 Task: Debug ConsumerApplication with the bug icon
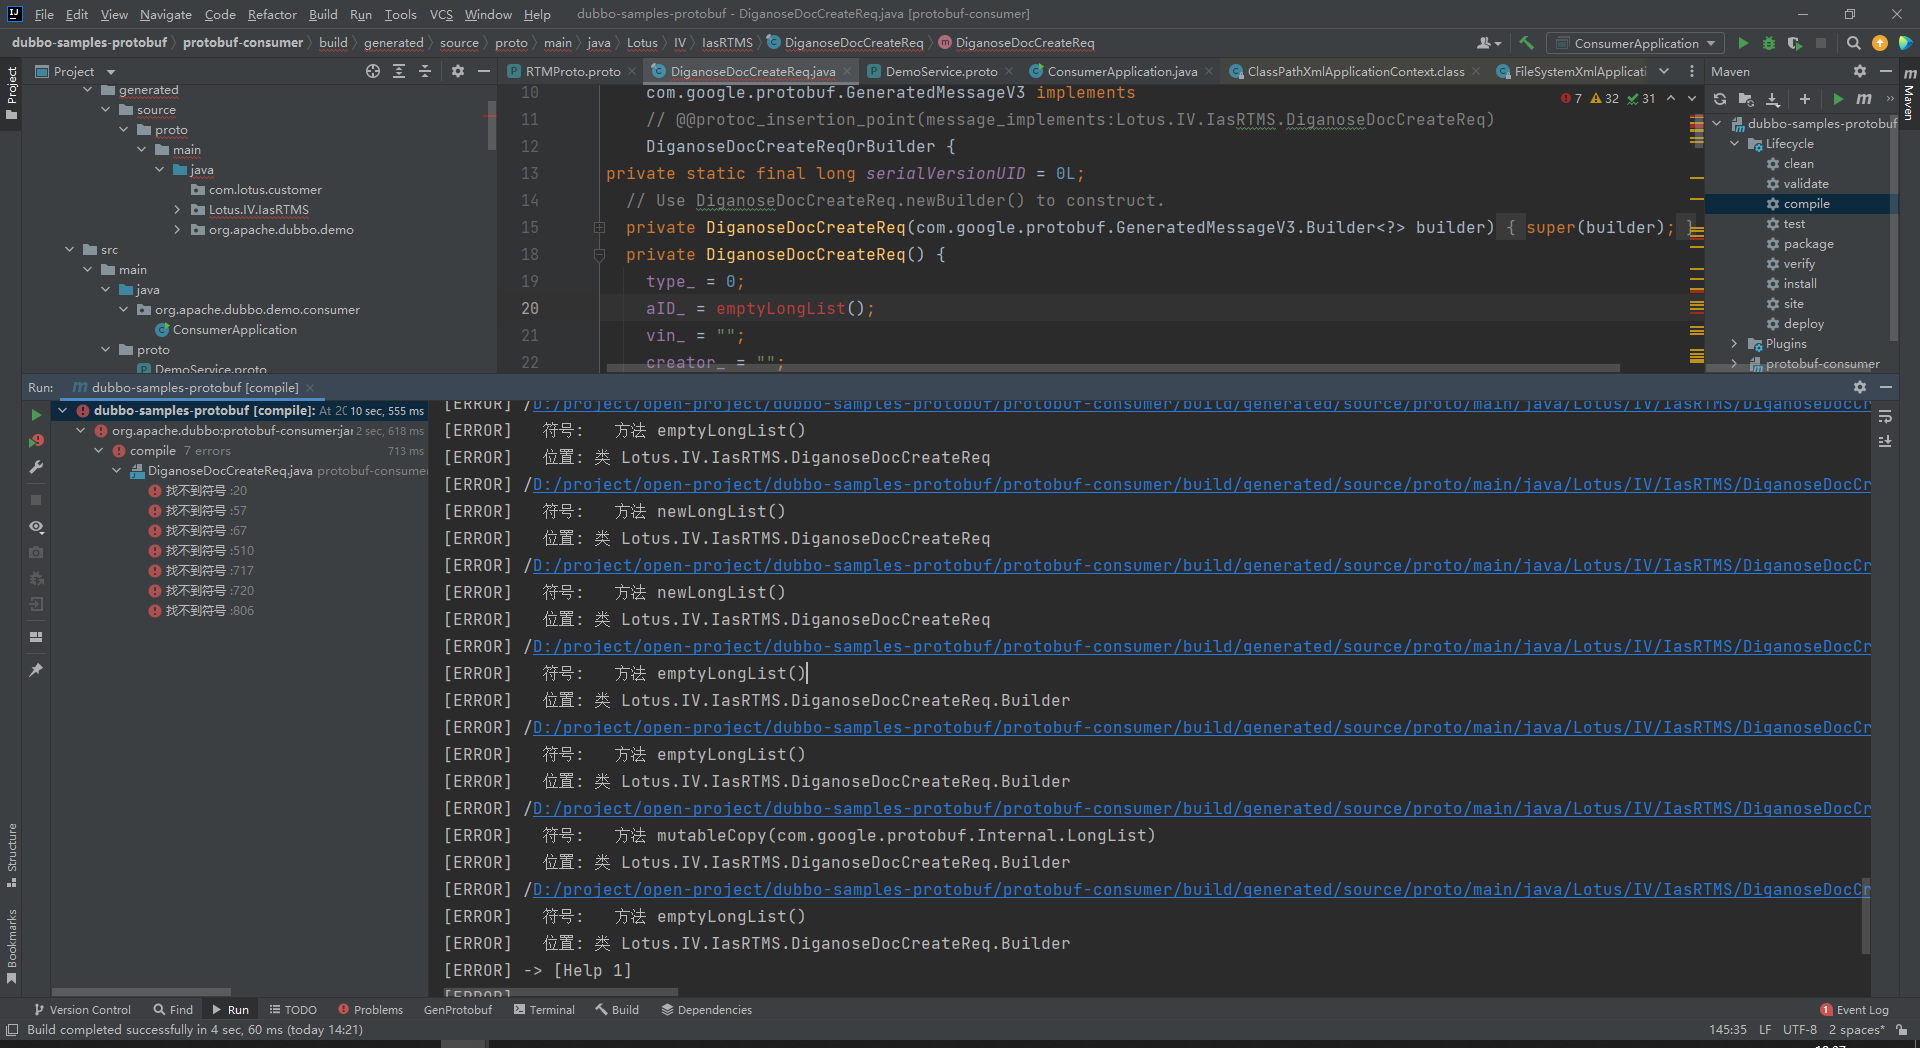tap(1768, 43)
